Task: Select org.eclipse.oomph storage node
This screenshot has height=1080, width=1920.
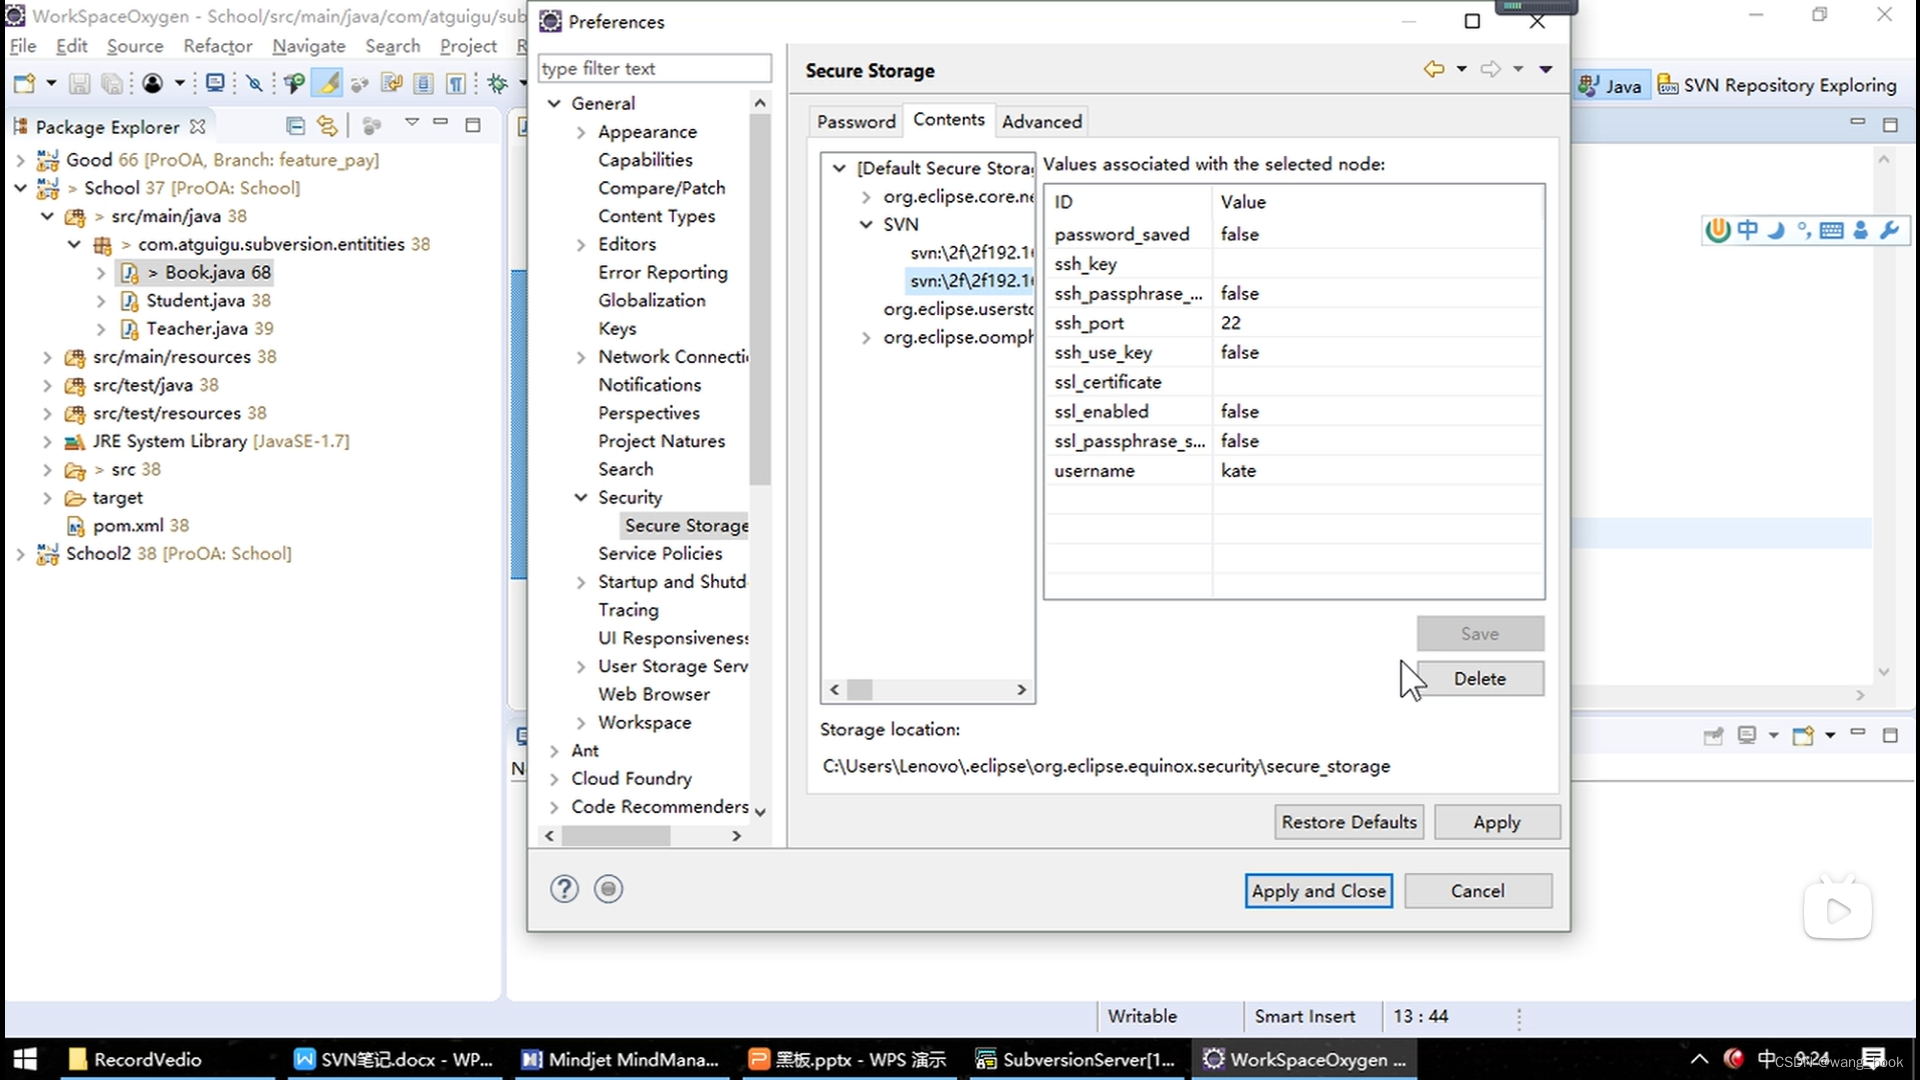Action: (x=957, y=337)
